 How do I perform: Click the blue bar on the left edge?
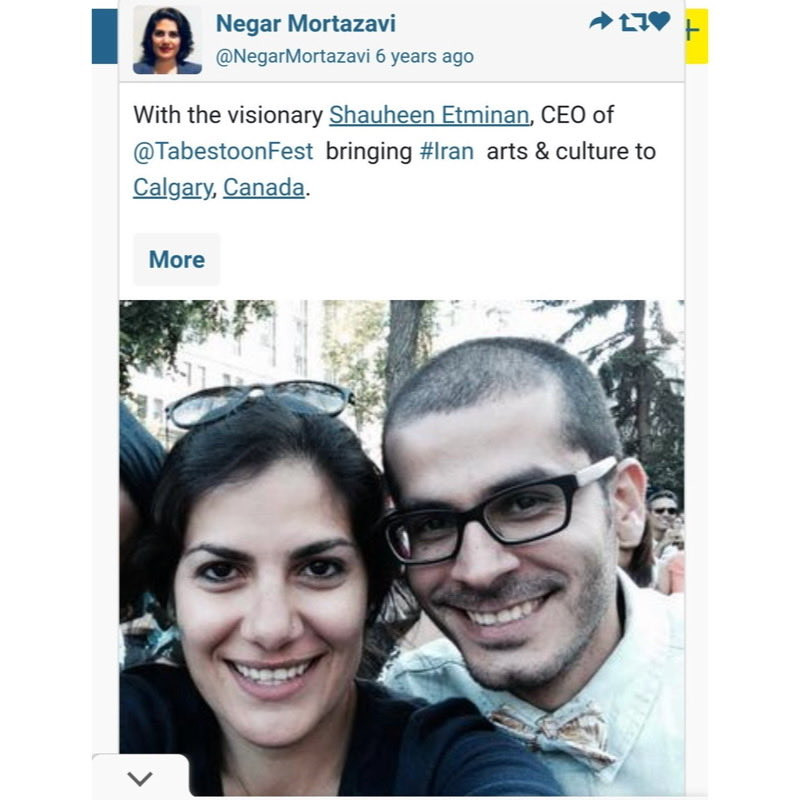(x=105, y=36)
